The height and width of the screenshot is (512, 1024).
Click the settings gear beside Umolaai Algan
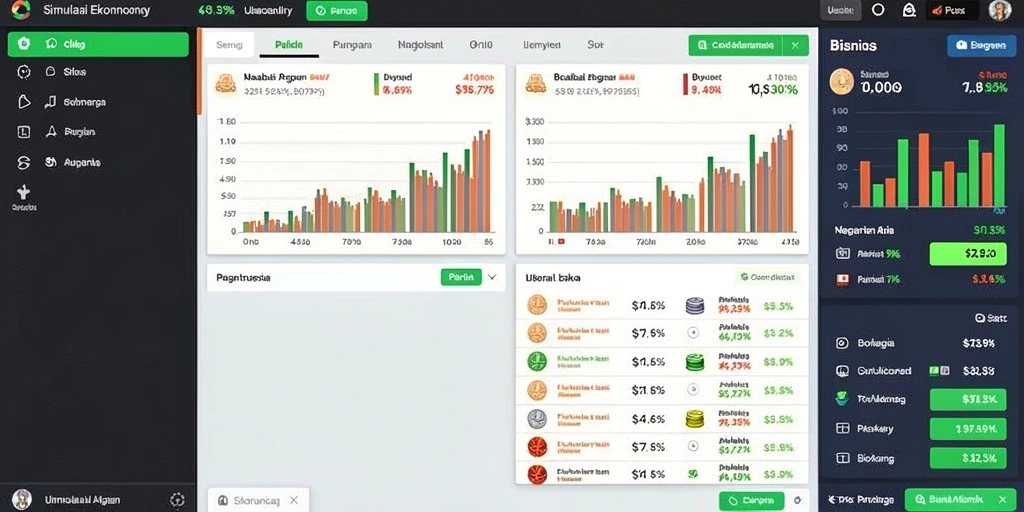(x=177, y=500)
